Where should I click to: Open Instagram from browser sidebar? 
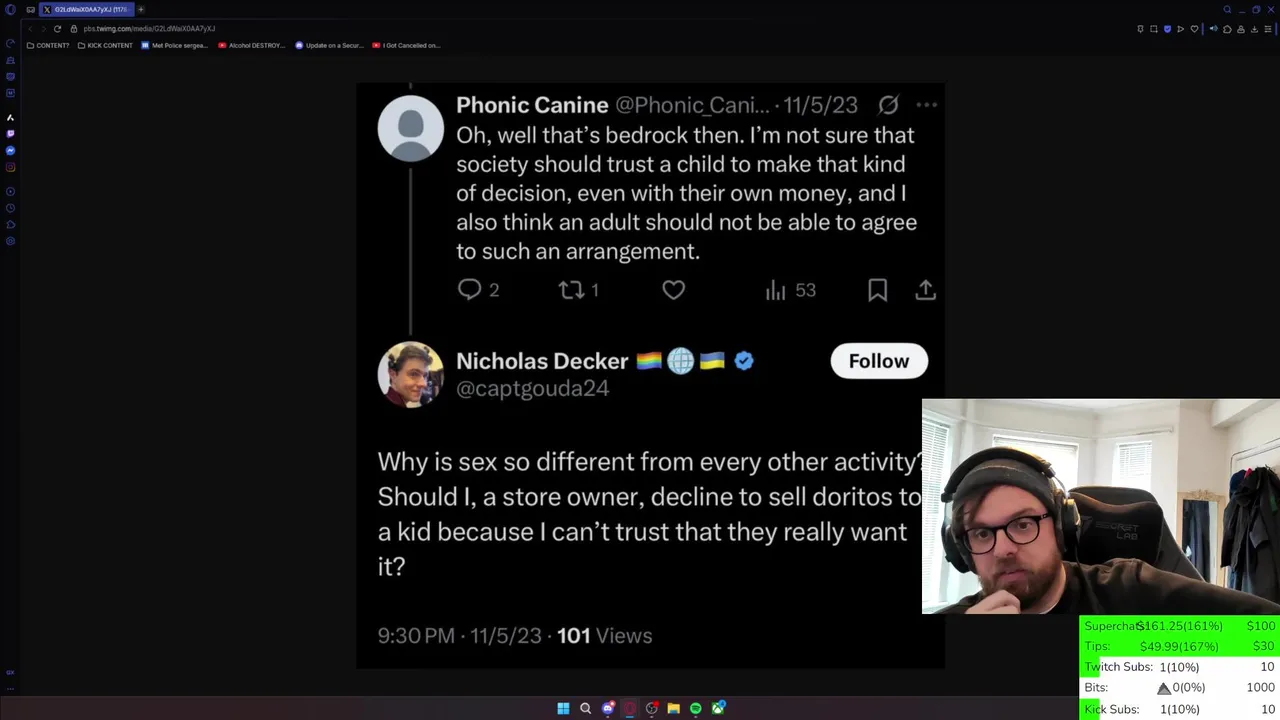click(x=10, y=167)
